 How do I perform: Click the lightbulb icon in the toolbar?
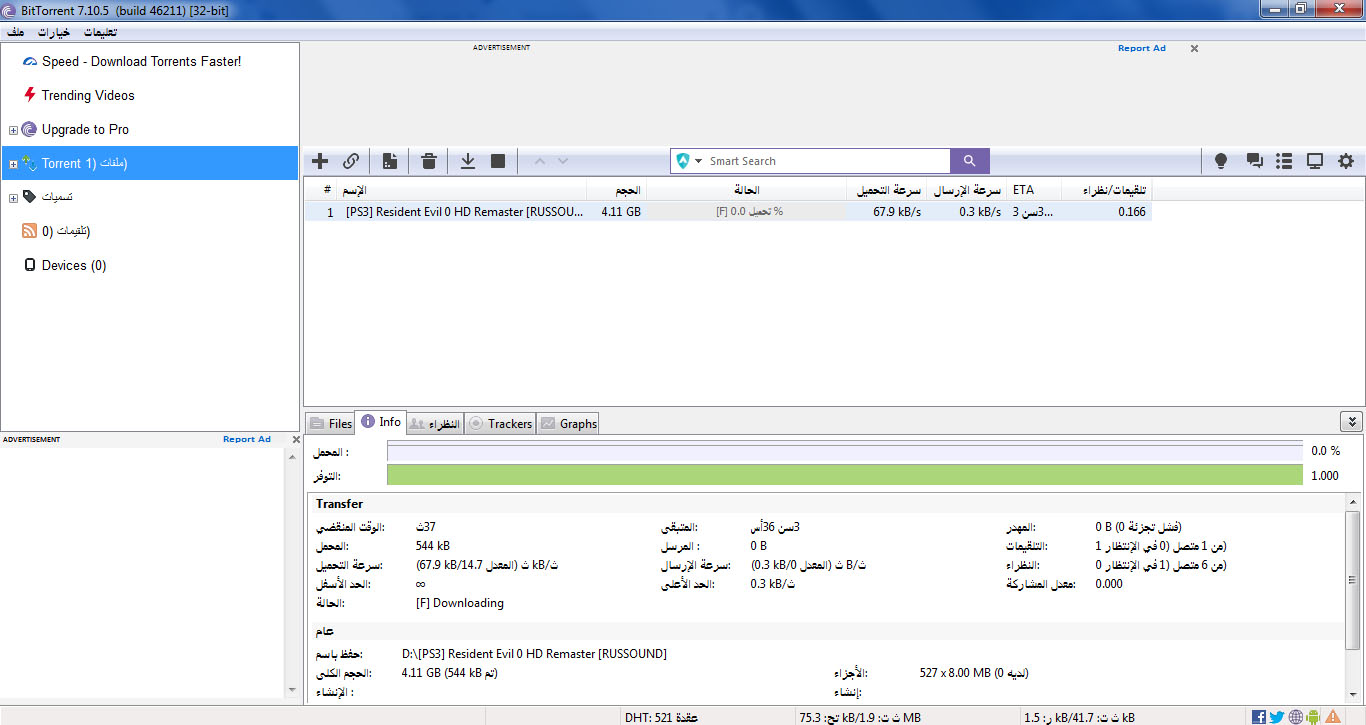click(1221, 161)
